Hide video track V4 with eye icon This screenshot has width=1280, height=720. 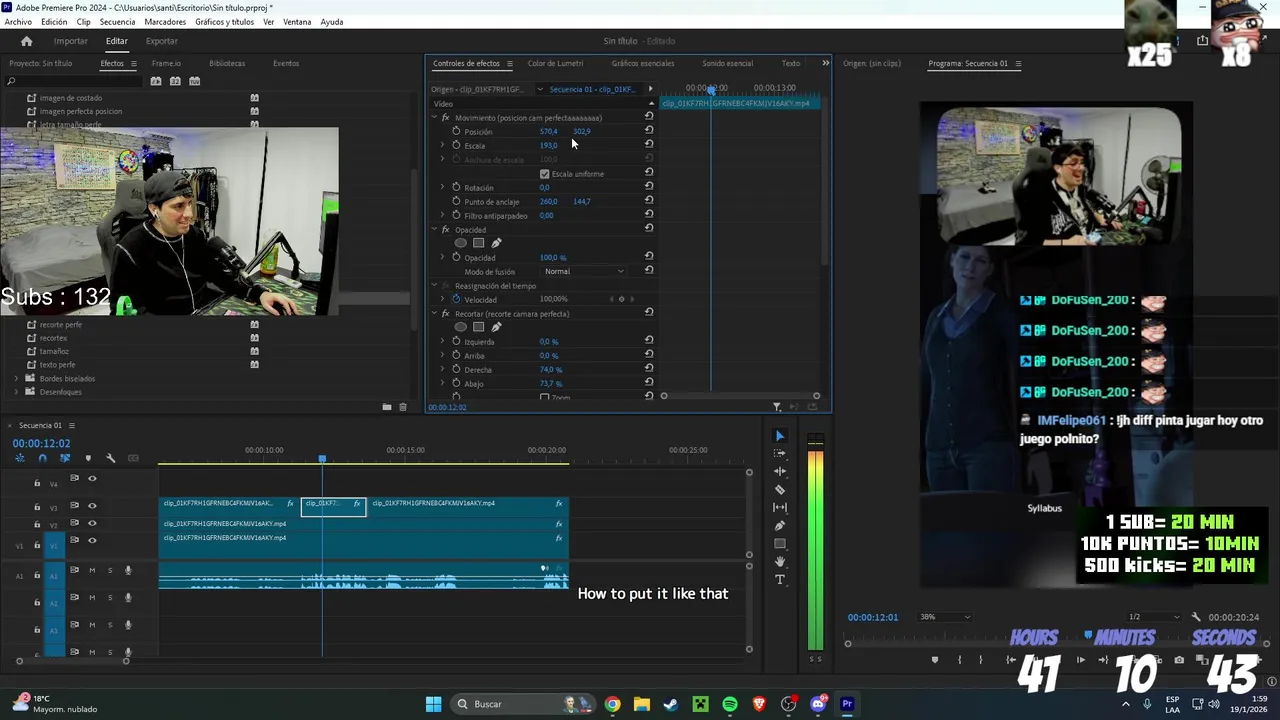(x=92, y=479)
